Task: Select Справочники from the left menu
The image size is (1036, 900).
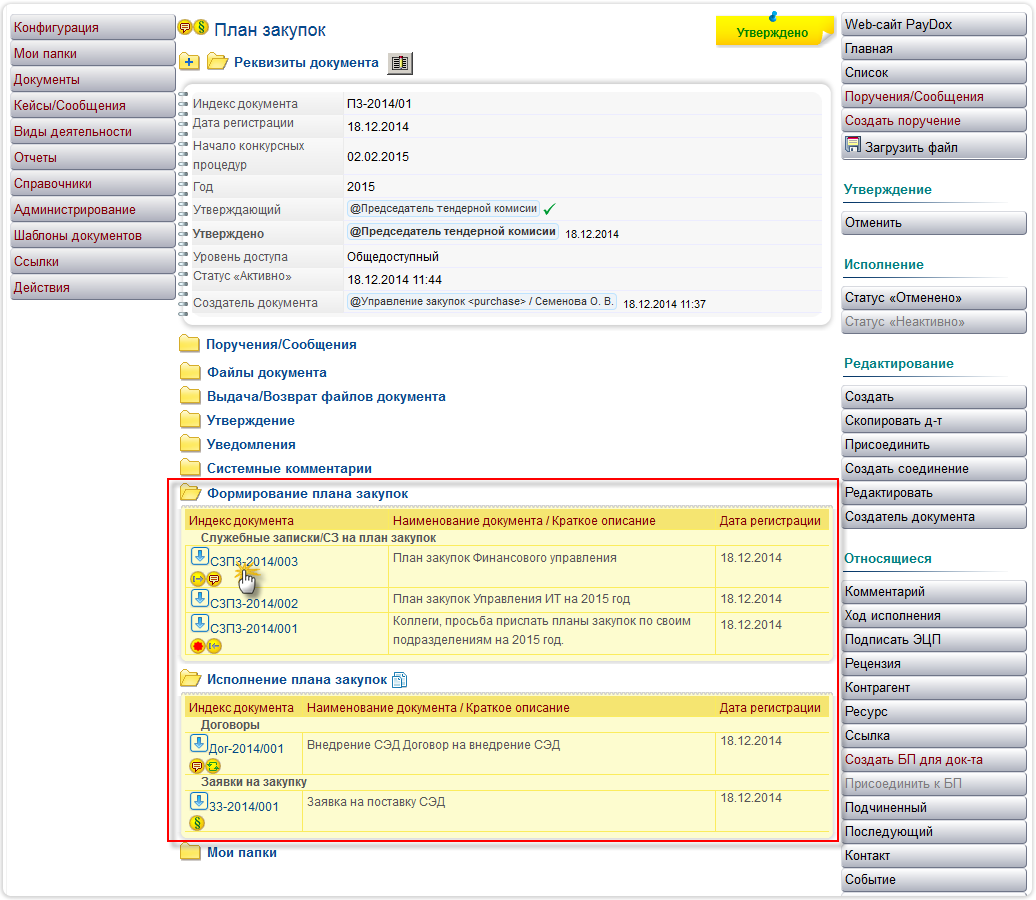Action: (92, 184)
